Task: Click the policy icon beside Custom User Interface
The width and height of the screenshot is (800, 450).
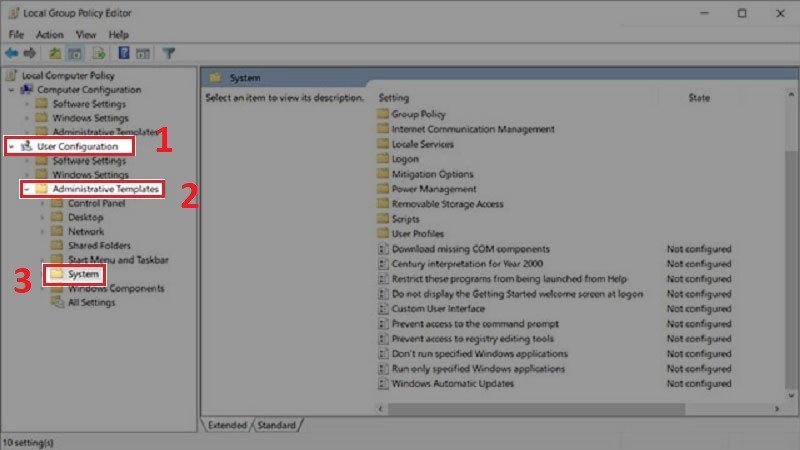Action: tap(383, 309)
